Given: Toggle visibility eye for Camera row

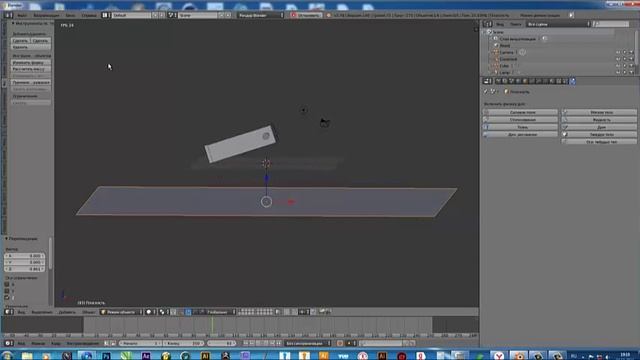Looking at the screenshot, I should 618,52.
